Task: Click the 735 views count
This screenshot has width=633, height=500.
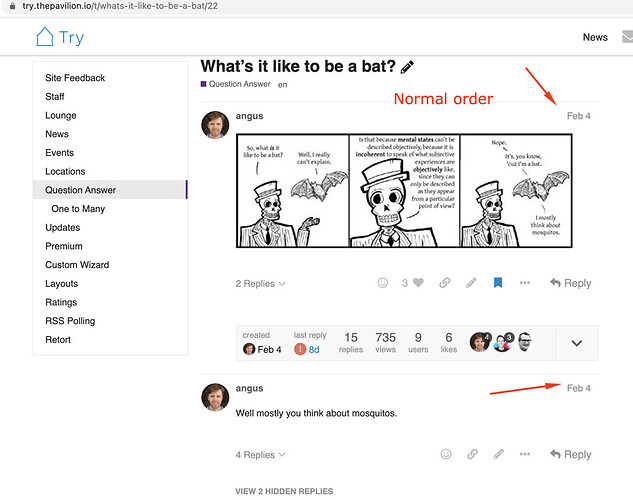Action: click(x=386, y=342)
